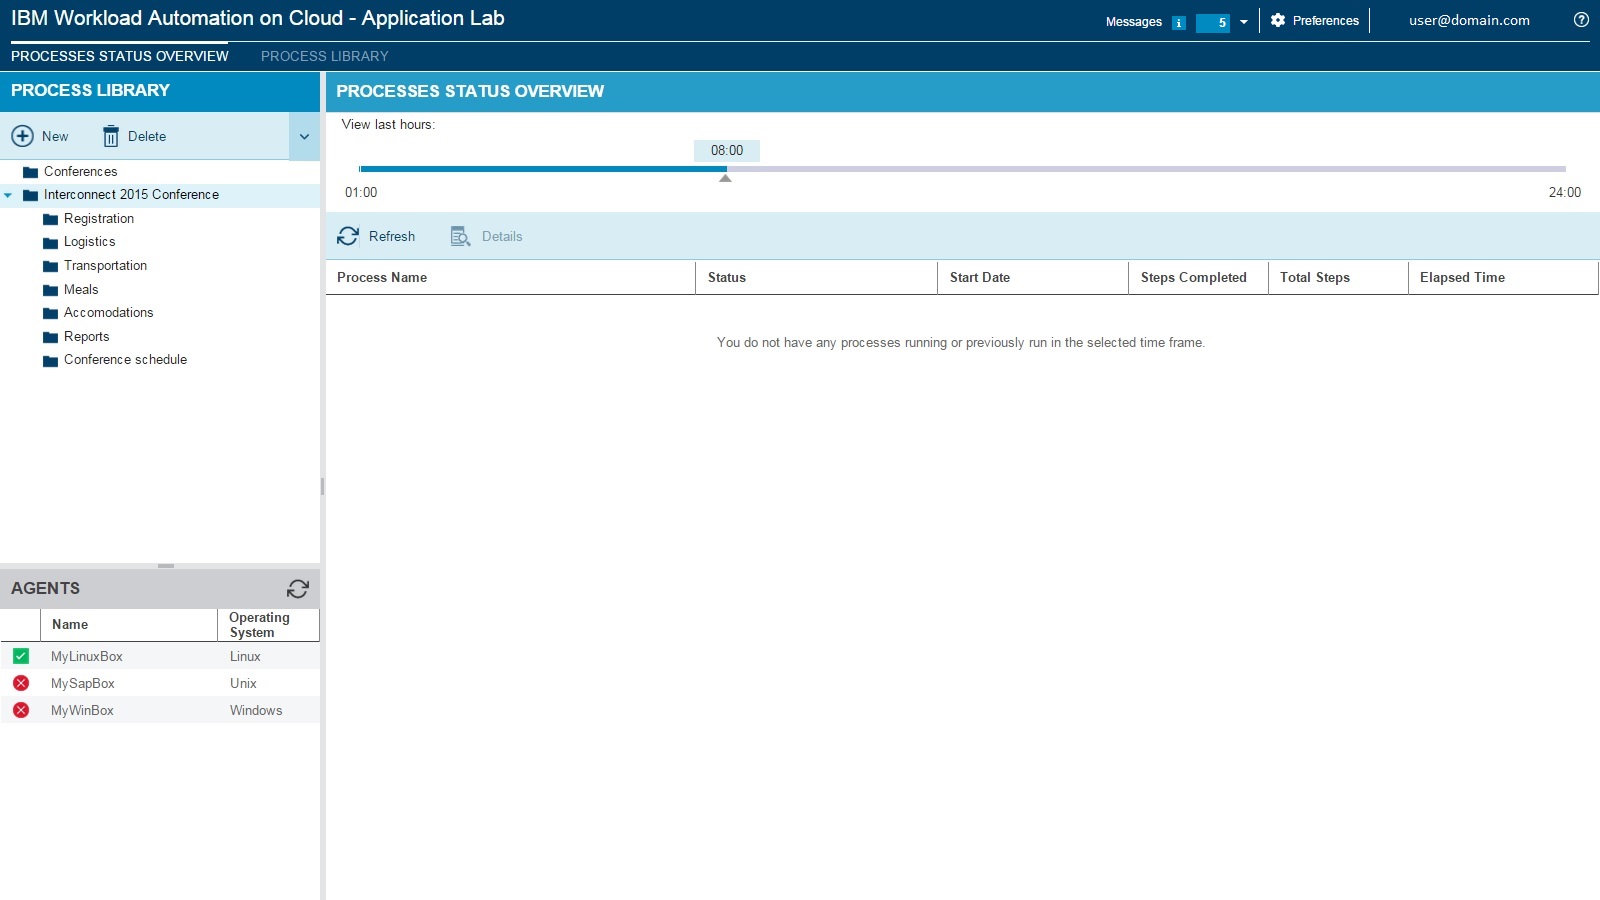Switch to Process Library tab
1600x900 pixels.
pyautogui.click(x=325, y=56)
